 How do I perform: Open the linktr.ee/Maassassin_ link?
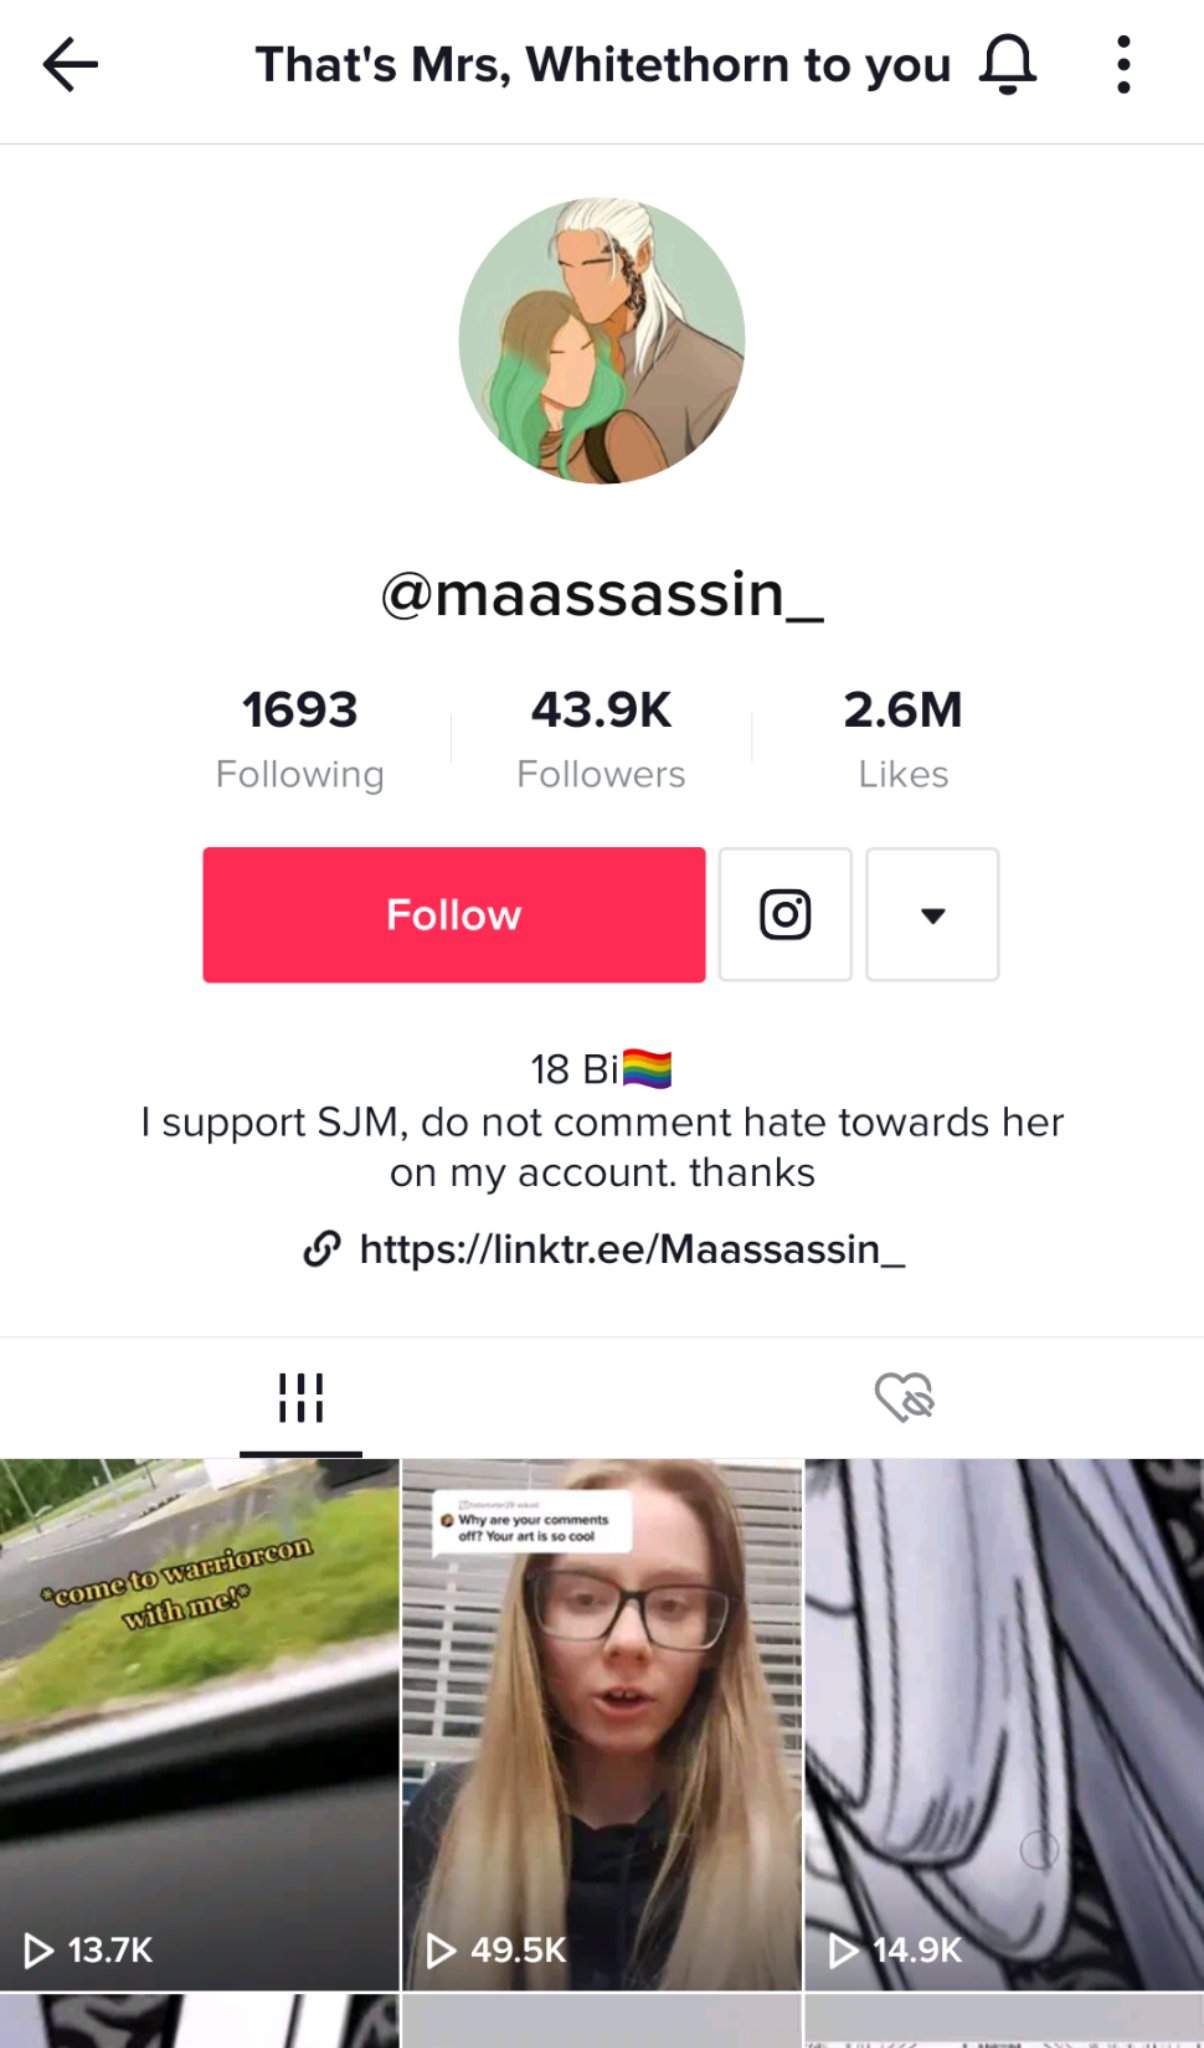pos(632,1249)
